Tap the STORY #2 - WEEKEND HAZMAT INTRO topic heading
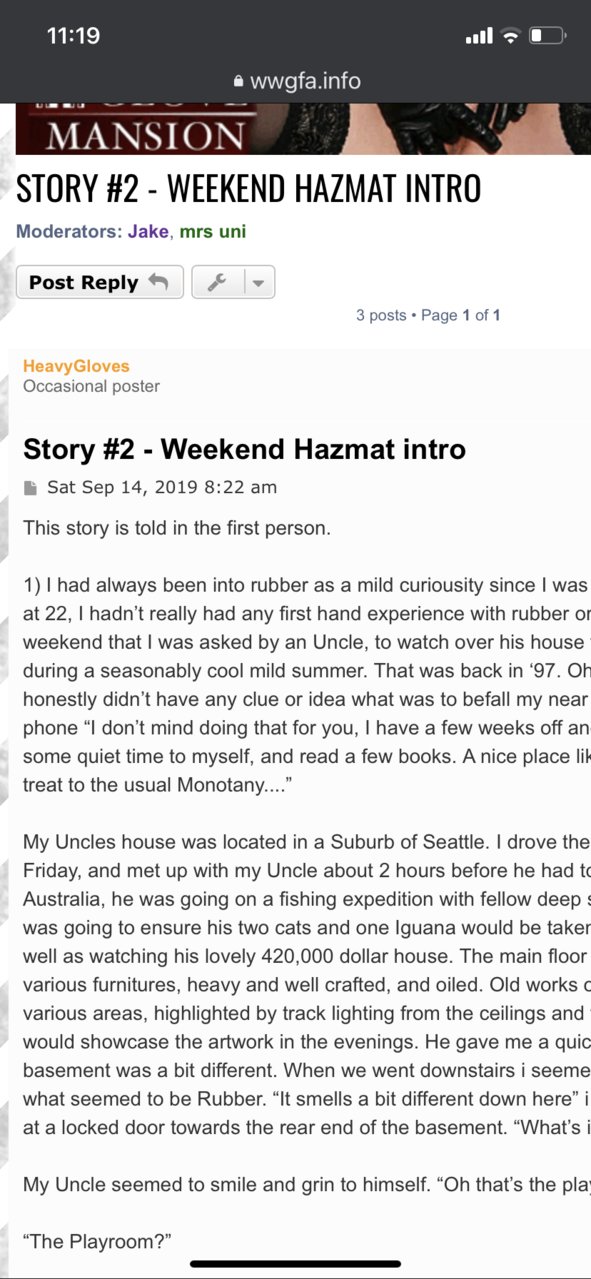 (x=248, y=188)
